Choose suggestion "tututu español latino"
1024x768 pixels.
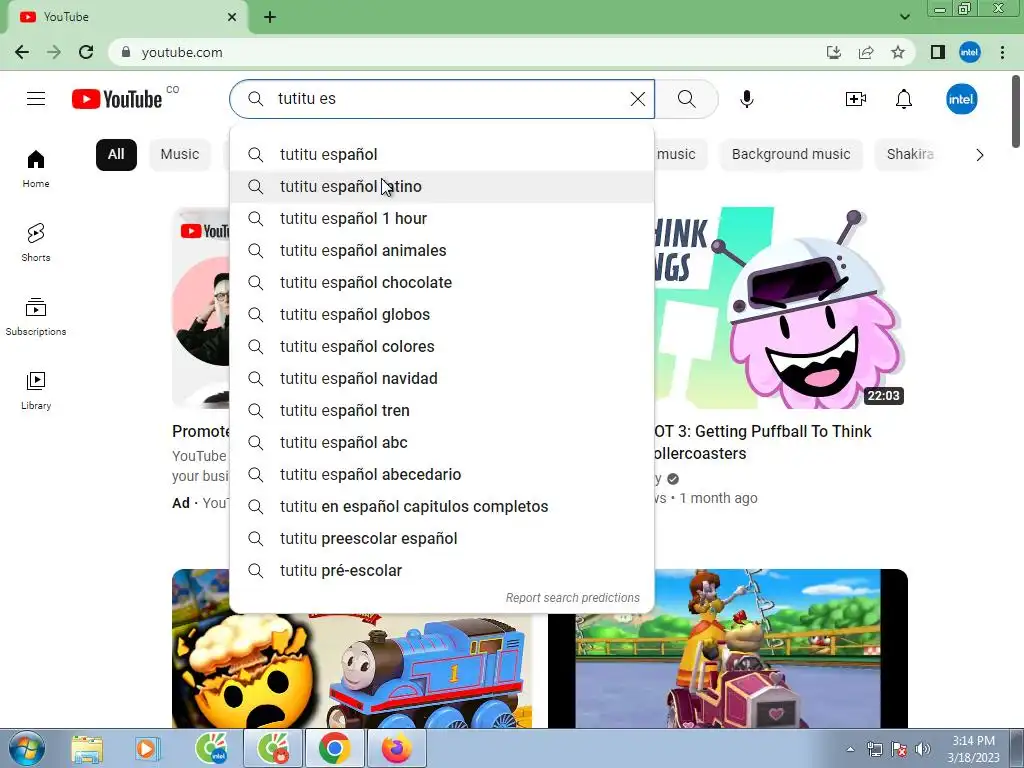442,187
